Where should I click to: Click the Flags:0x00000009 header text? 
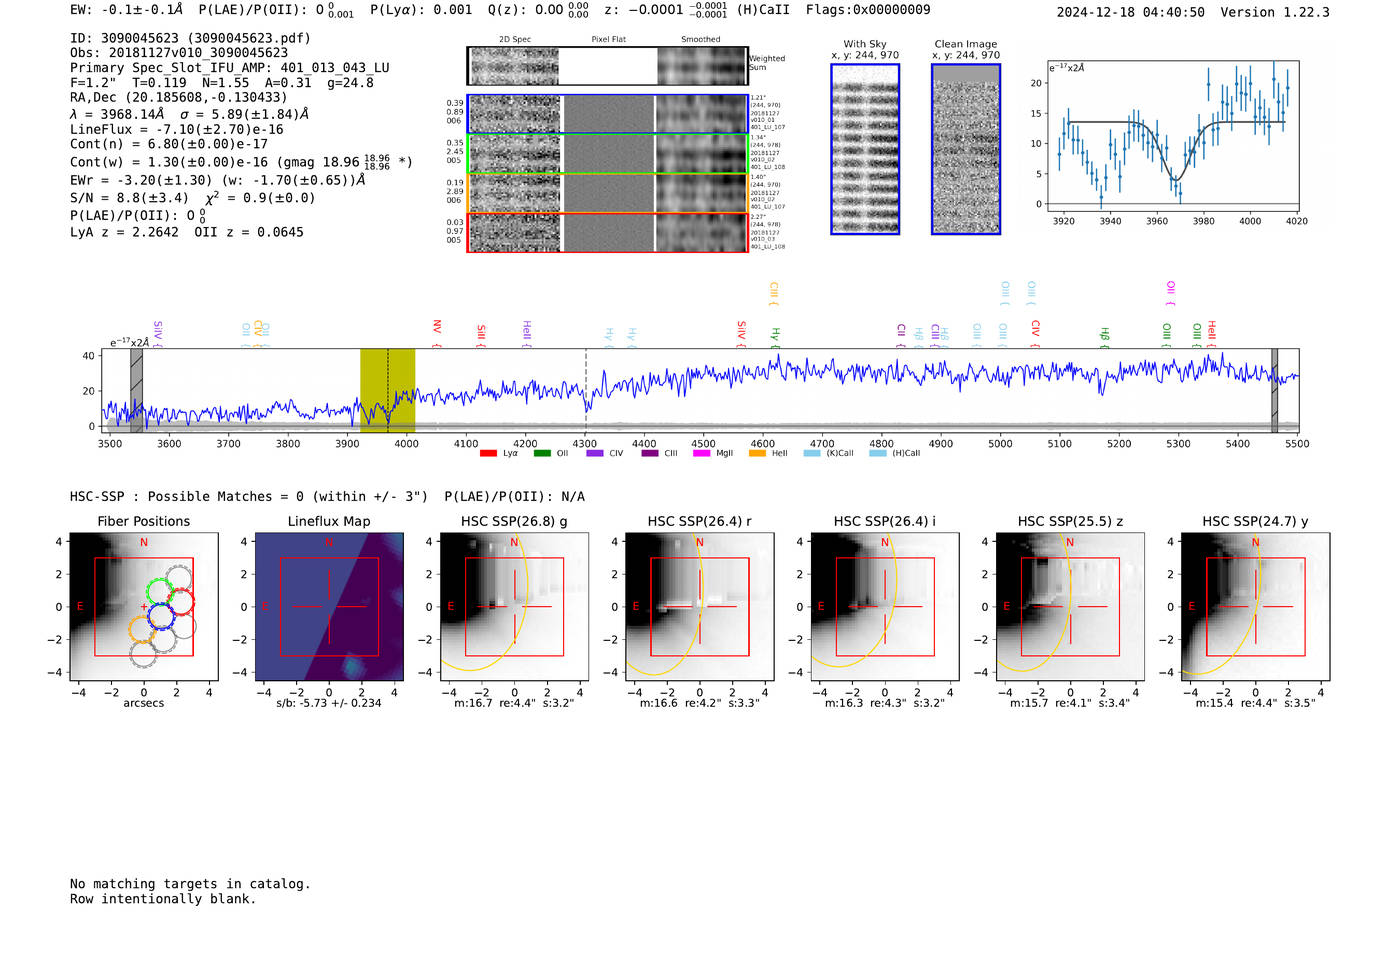tap(868, 10)
